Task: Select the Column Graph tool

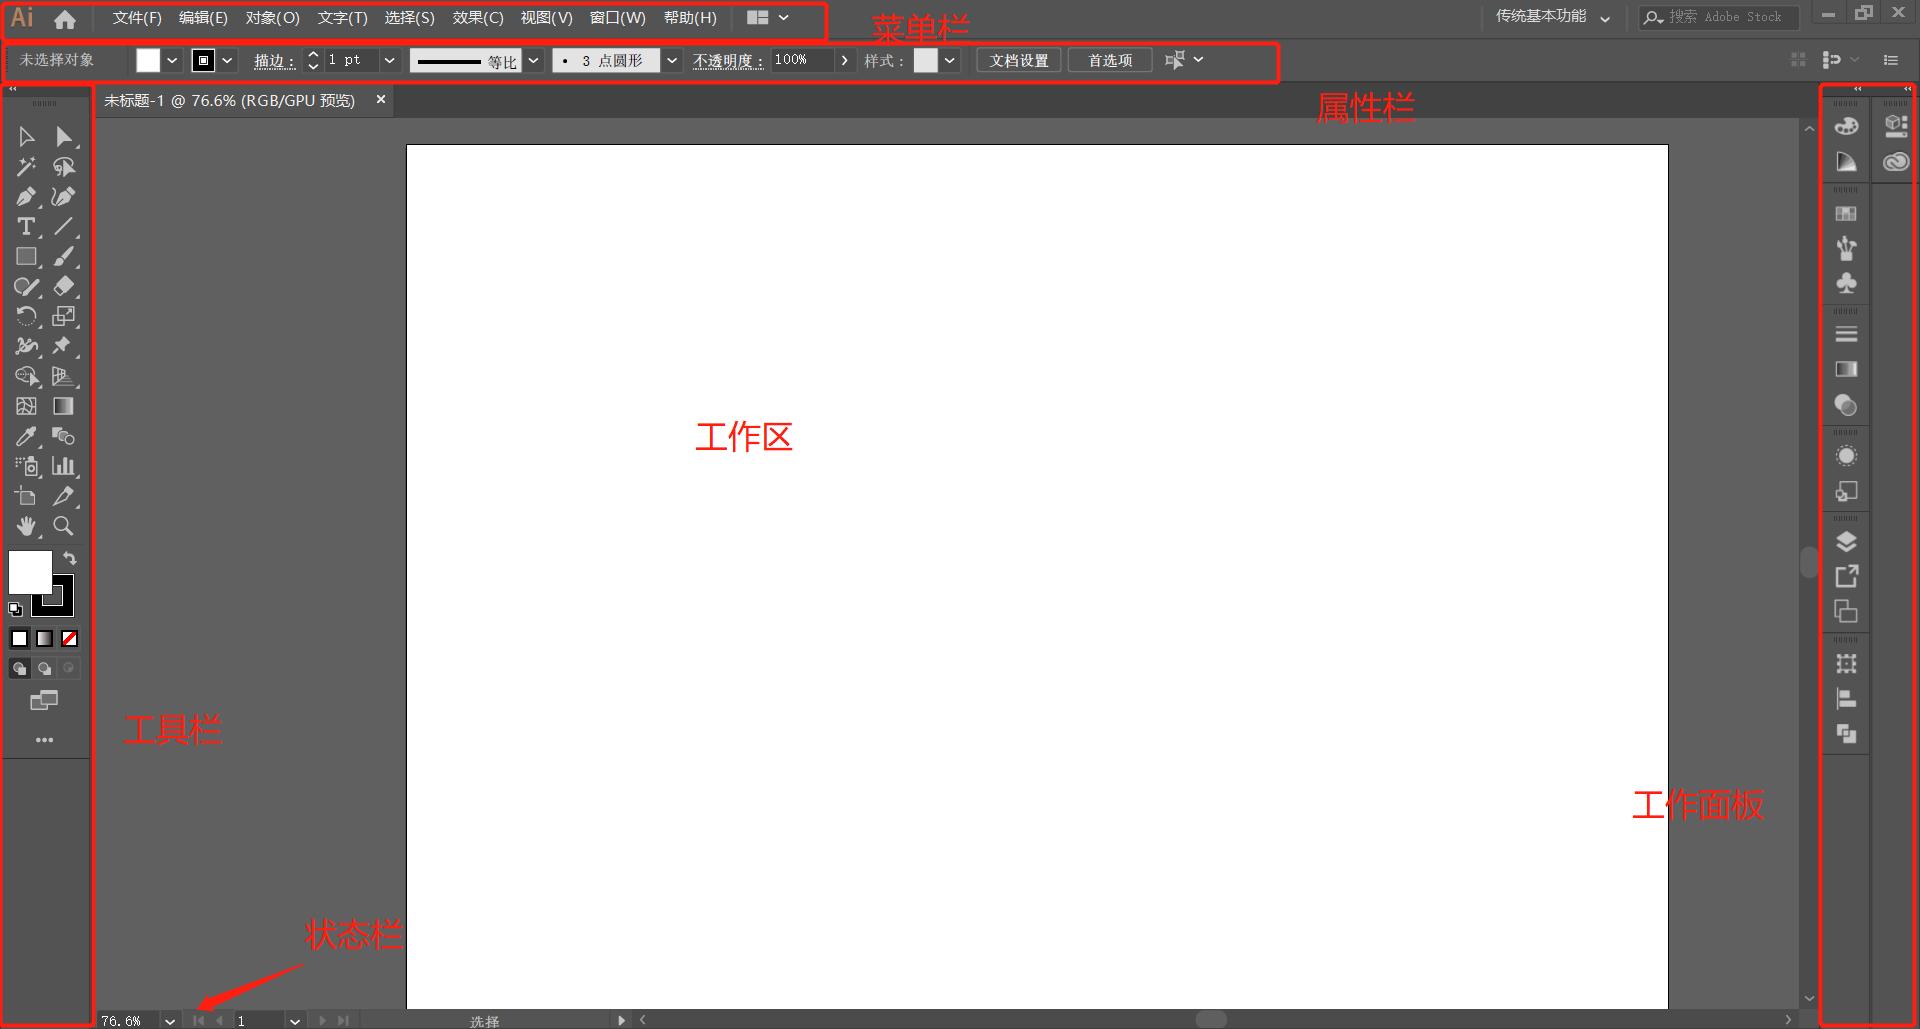Action: point(64,467)
